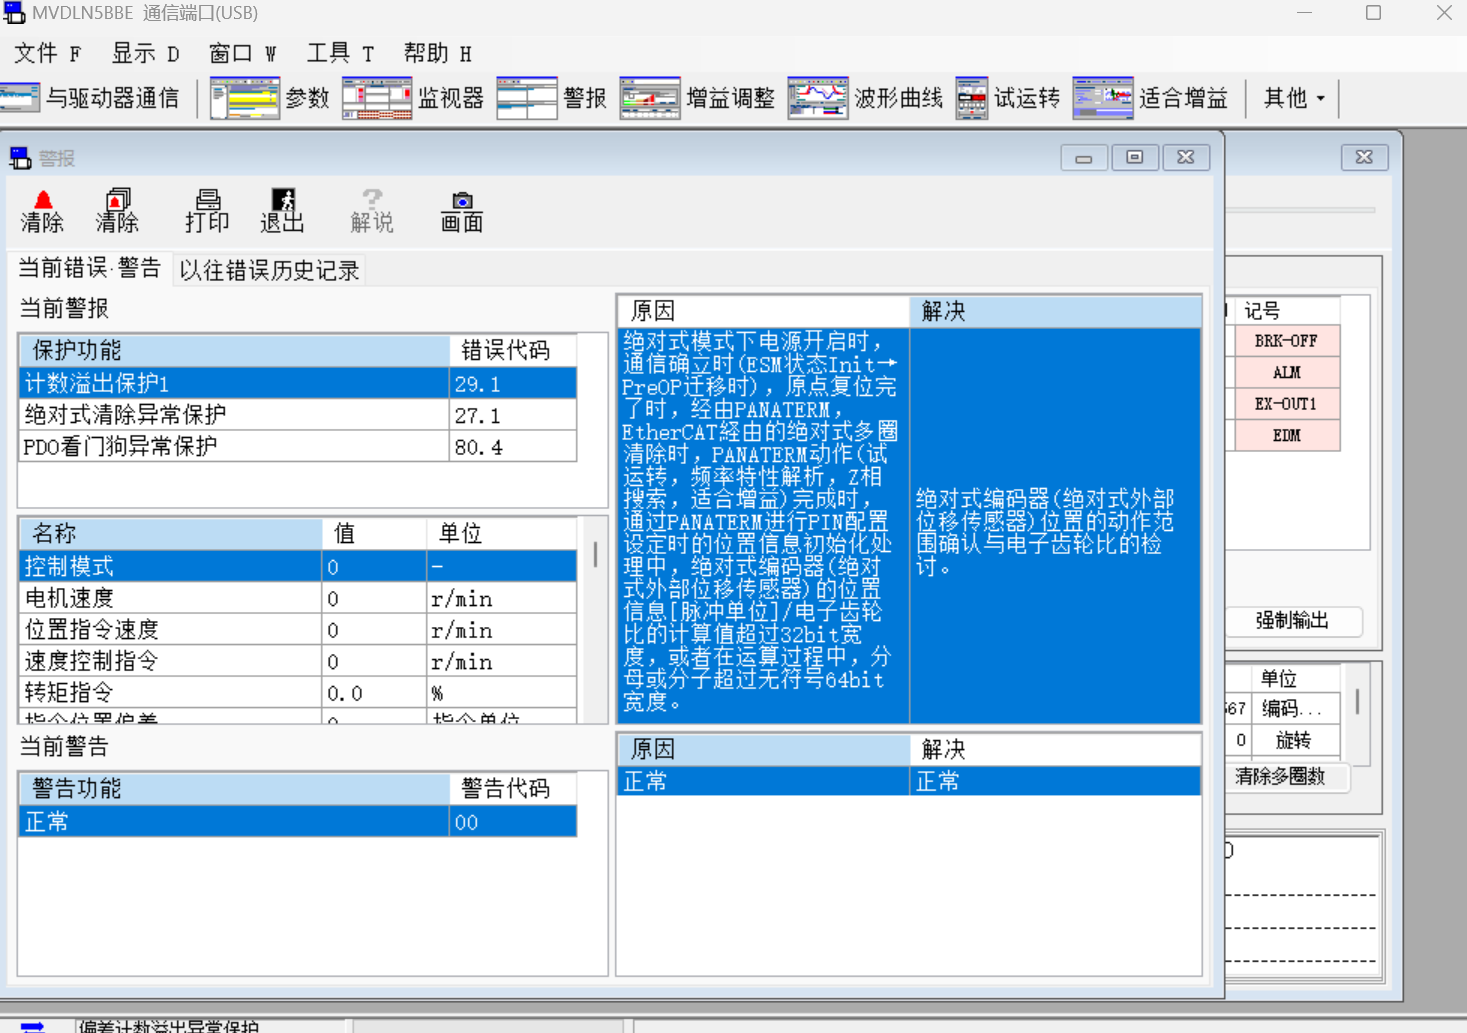This screenshot has height=1033, width=1467.
Task: Capture screen with 画面 camera icon
Action: click(x=462, y=211)
